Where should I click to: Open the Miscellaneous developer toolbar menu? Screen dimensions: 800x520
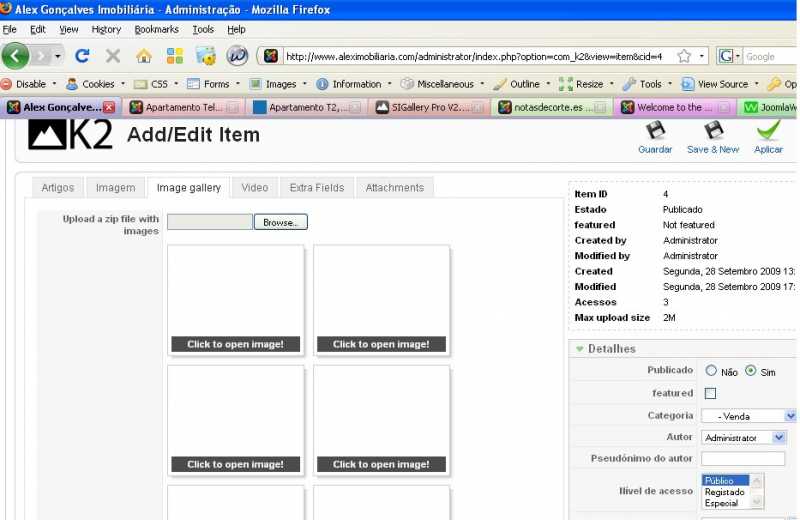pyautogui.click(x=442, y=84)
